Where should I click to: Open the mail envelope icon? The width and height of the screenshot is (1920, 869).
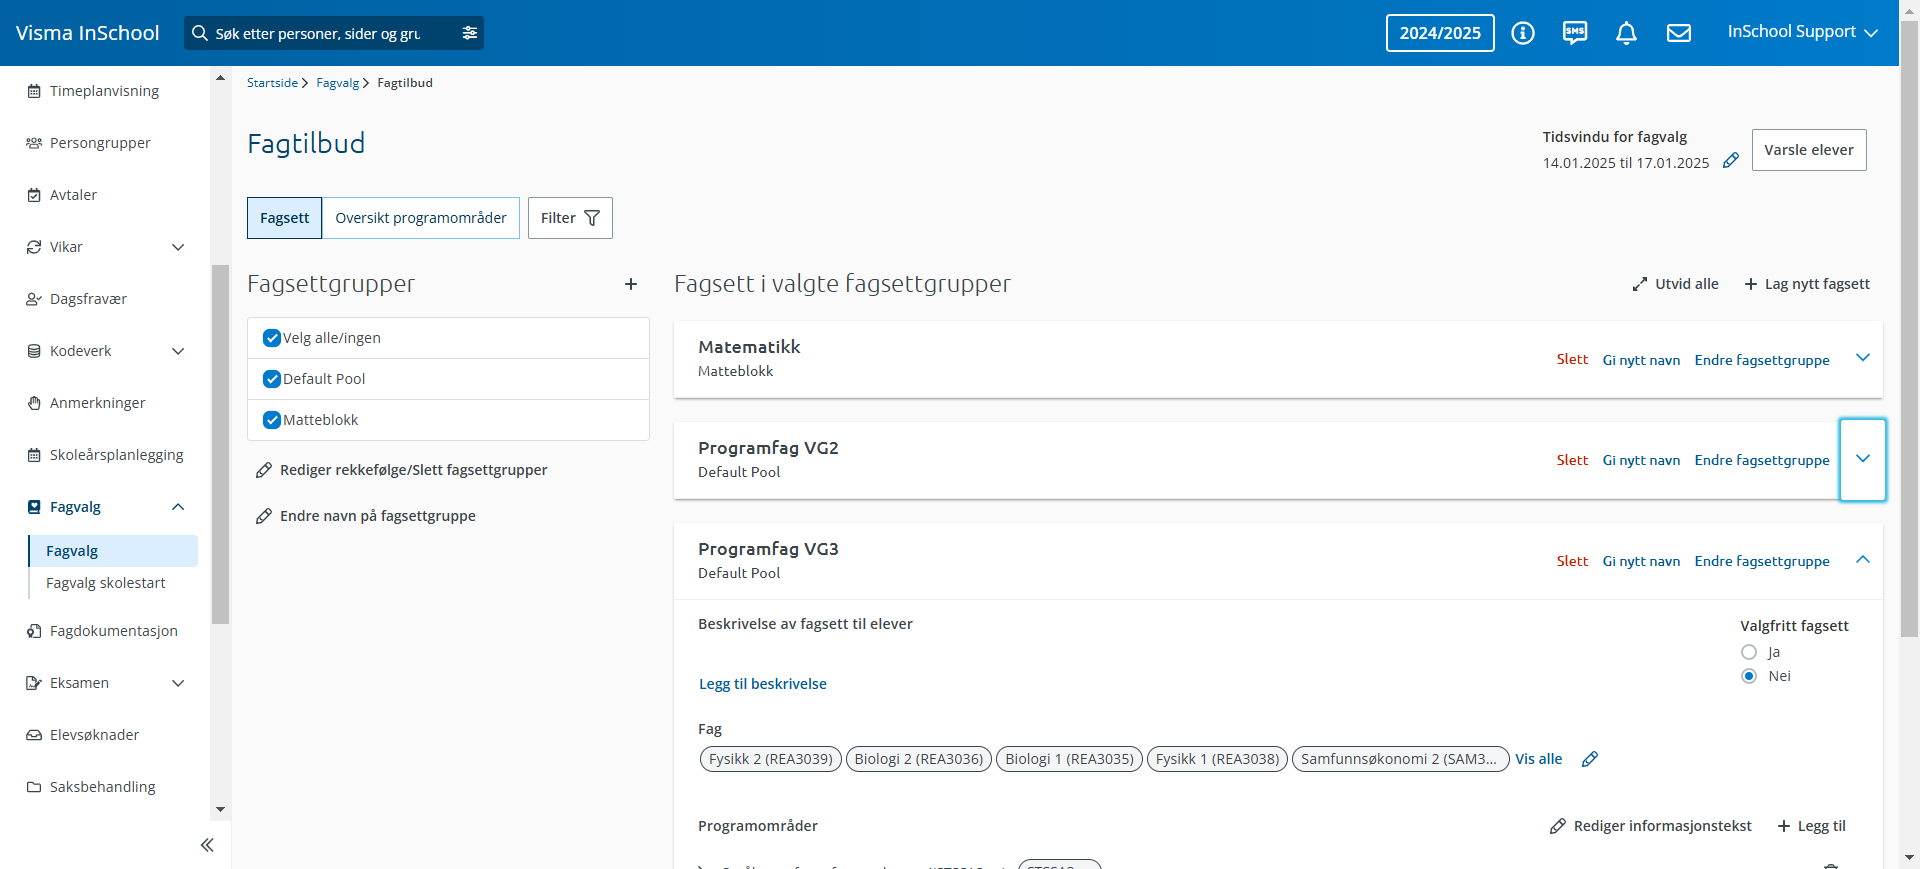point(1679,33)
